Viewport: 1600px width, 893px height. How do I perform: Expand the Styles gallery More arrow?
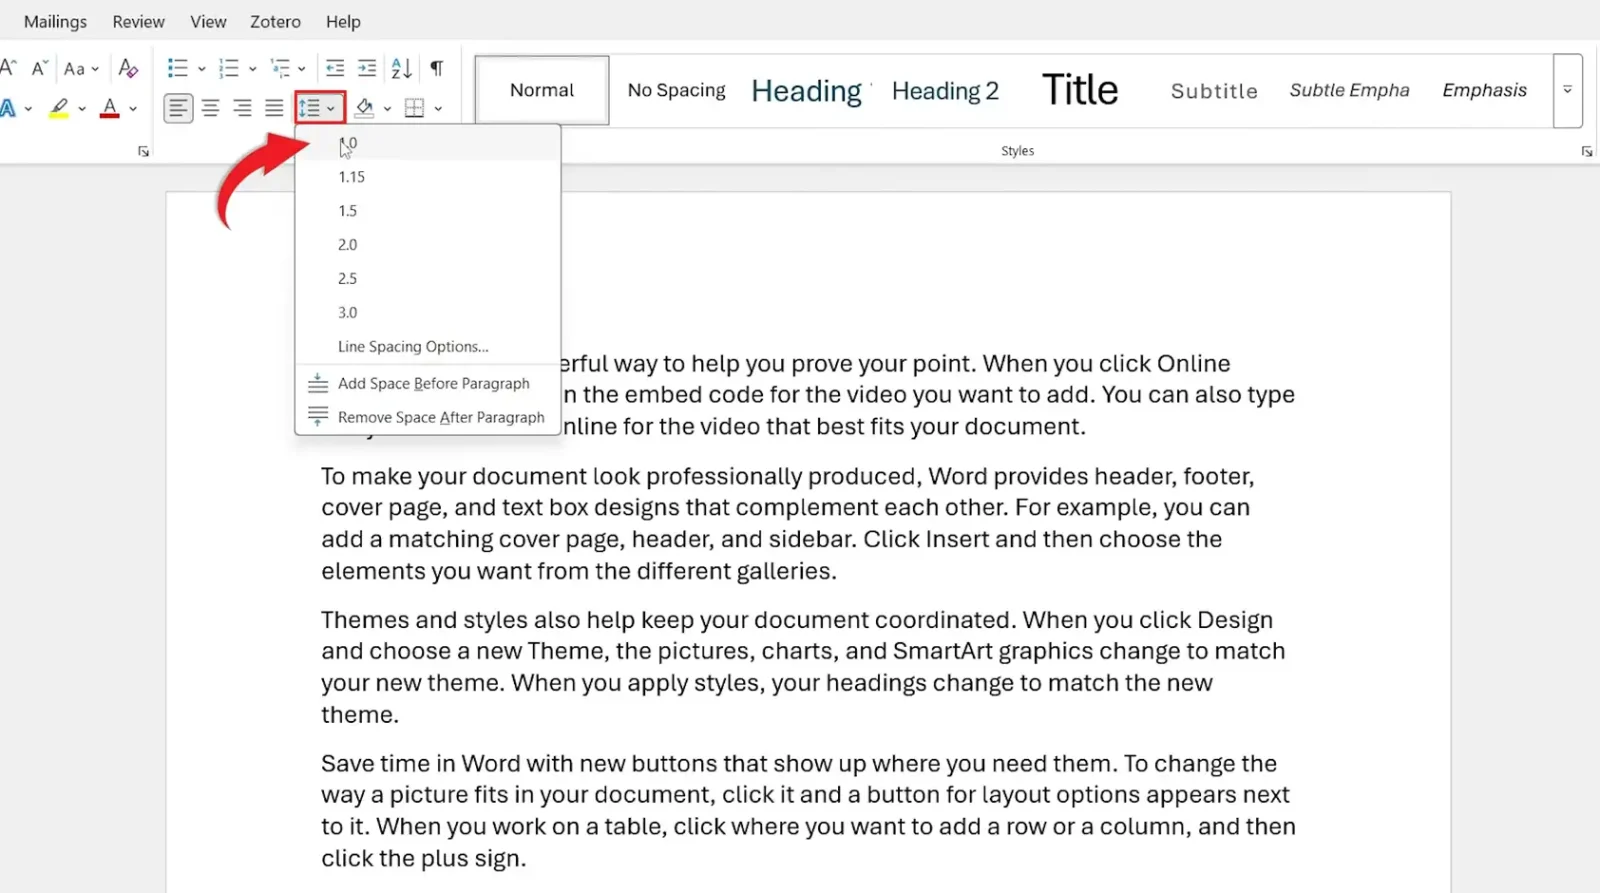[1568, 90]
